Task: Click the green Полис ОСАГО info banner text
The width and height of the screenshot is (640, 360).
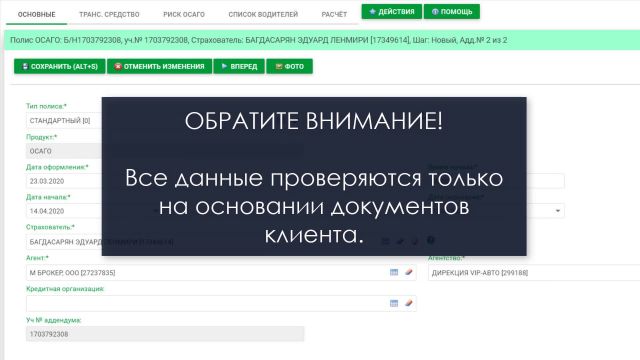Action: pyautogui.click(x=258, y=40)
